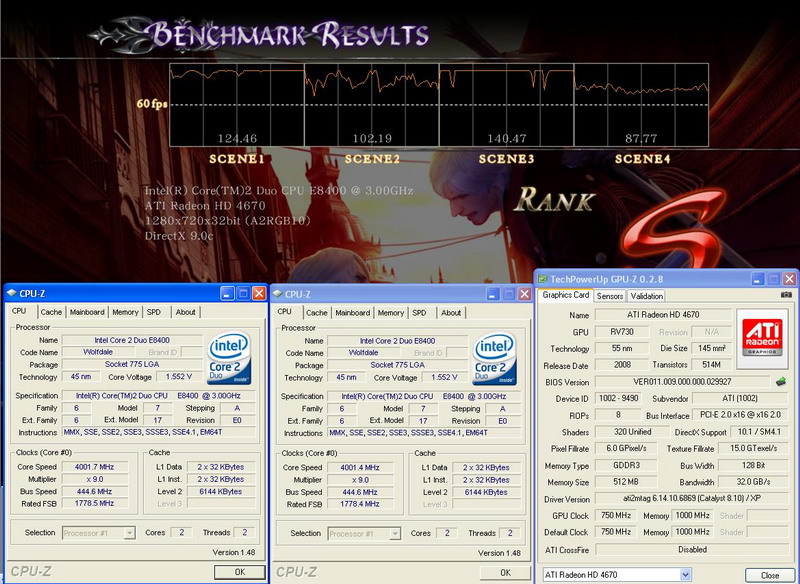
Task: Click the Scene 2 score 102.19
Action: tap(372, 138)
